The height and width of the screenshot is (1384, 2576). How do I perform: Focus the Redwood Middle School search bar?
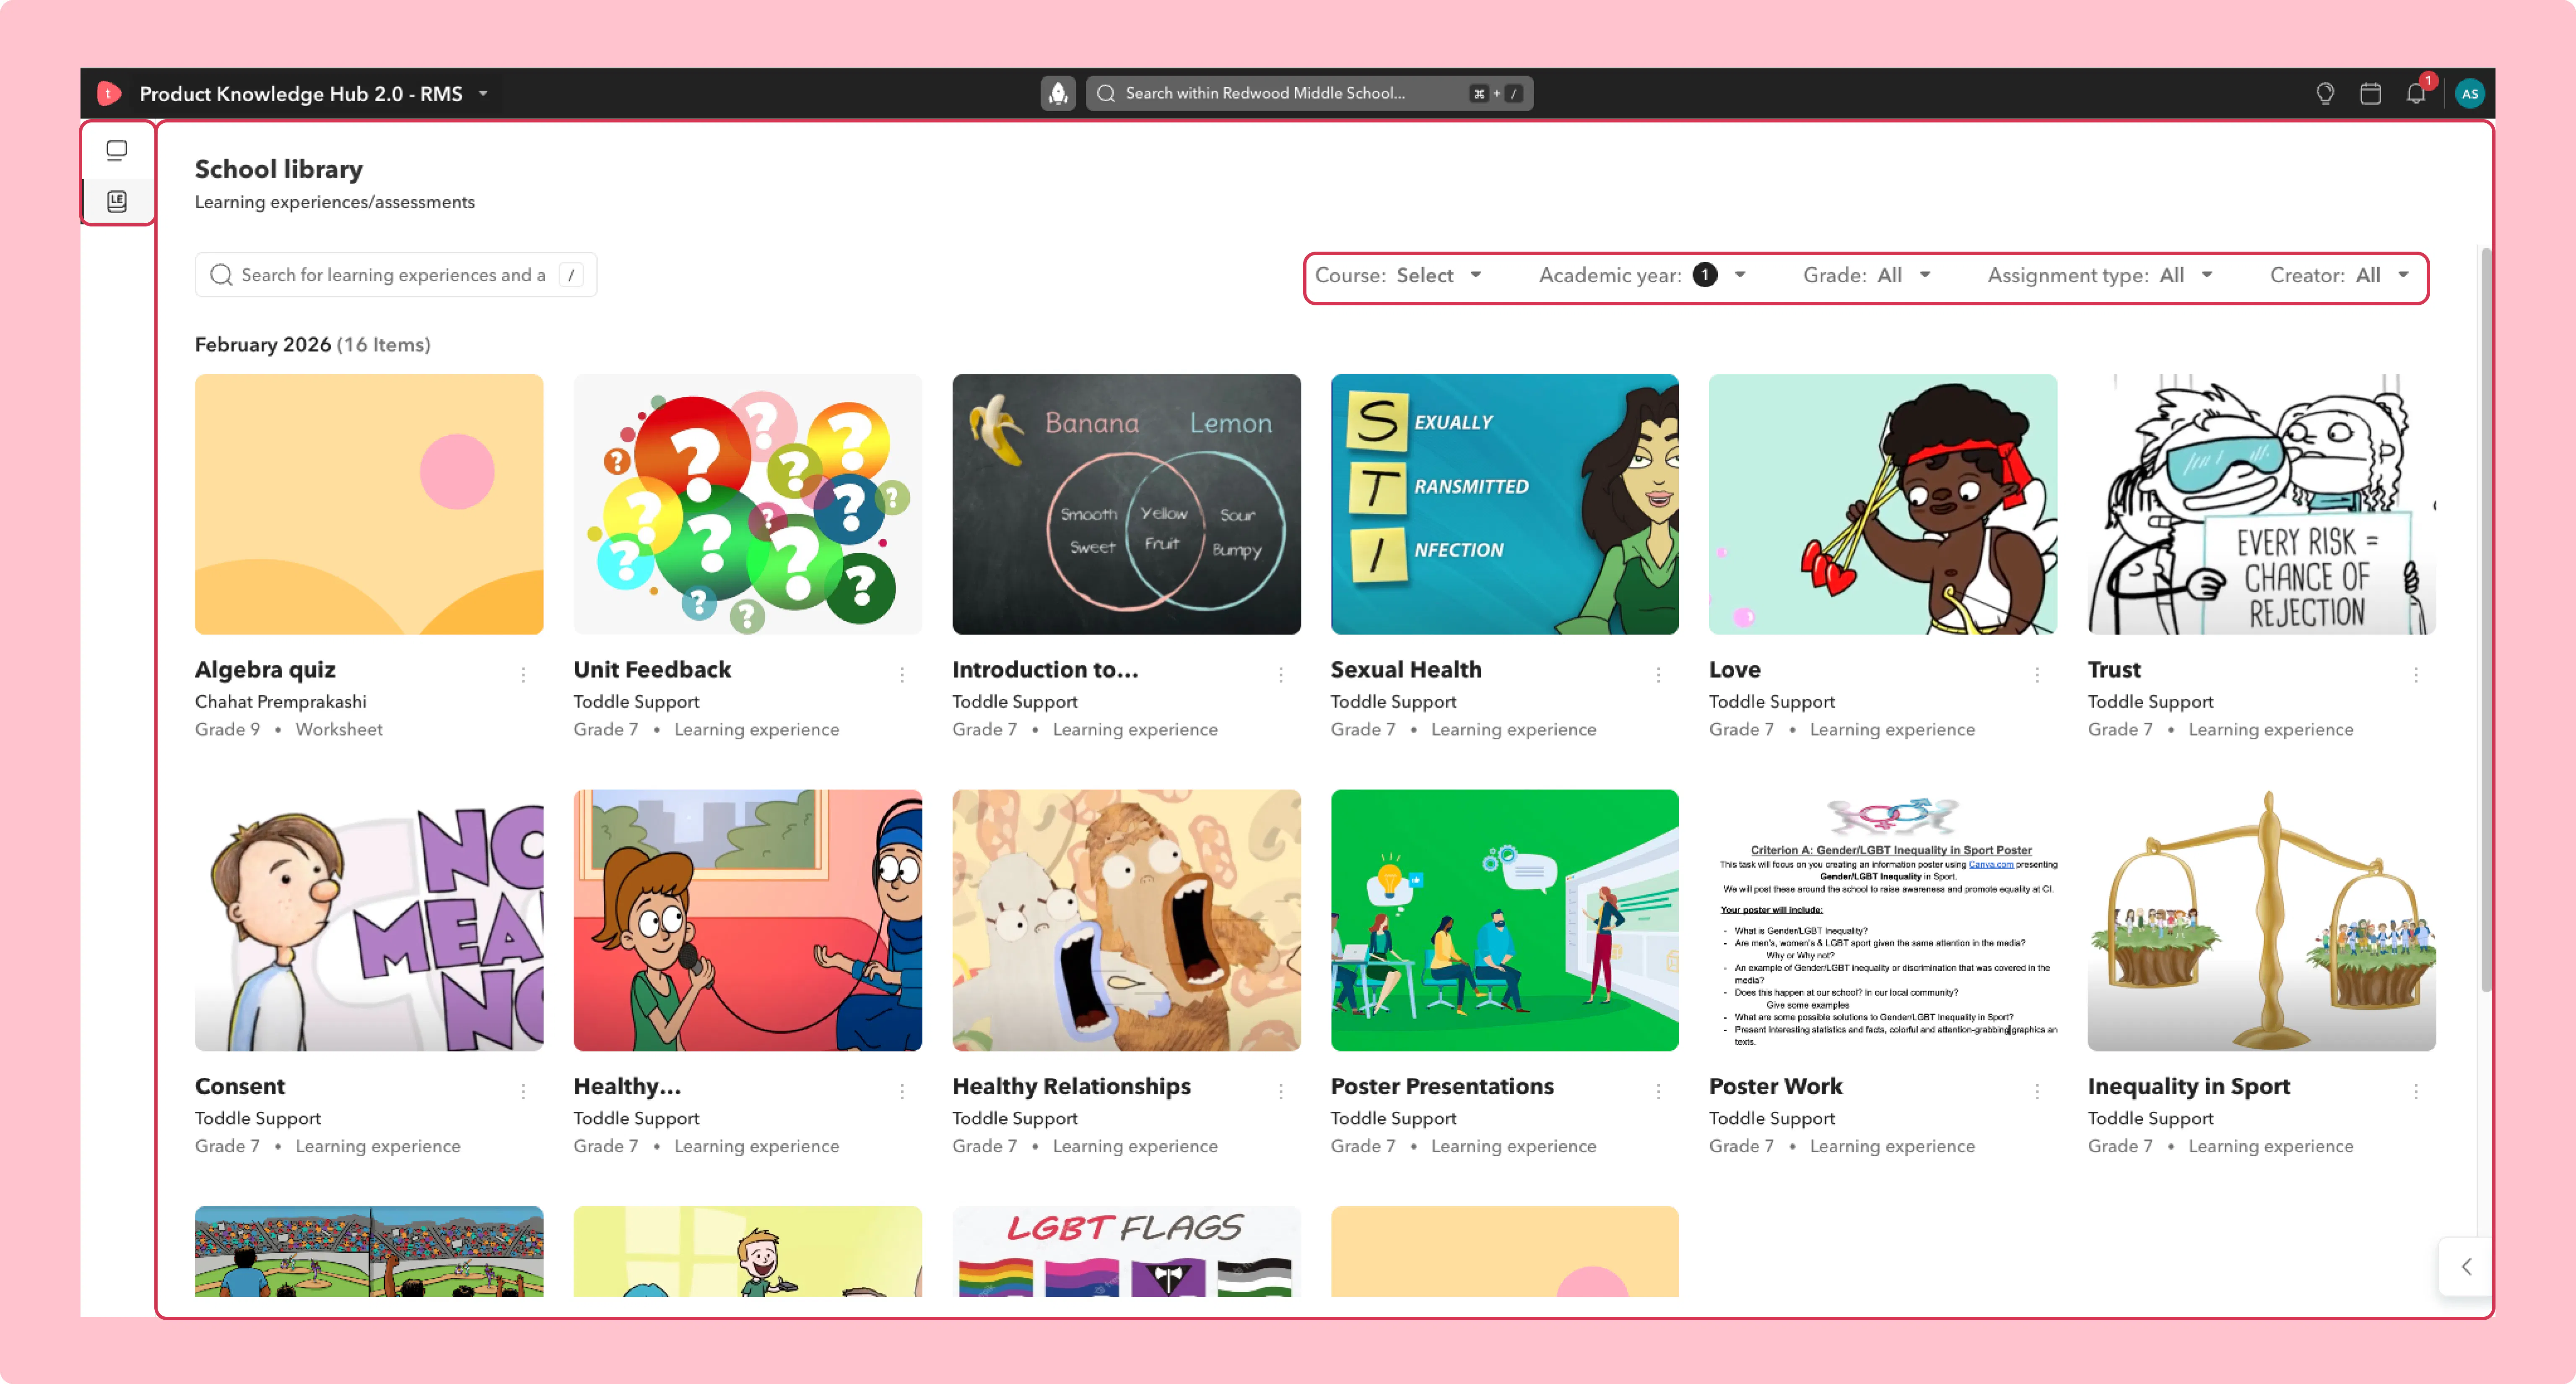point(1309,93)
